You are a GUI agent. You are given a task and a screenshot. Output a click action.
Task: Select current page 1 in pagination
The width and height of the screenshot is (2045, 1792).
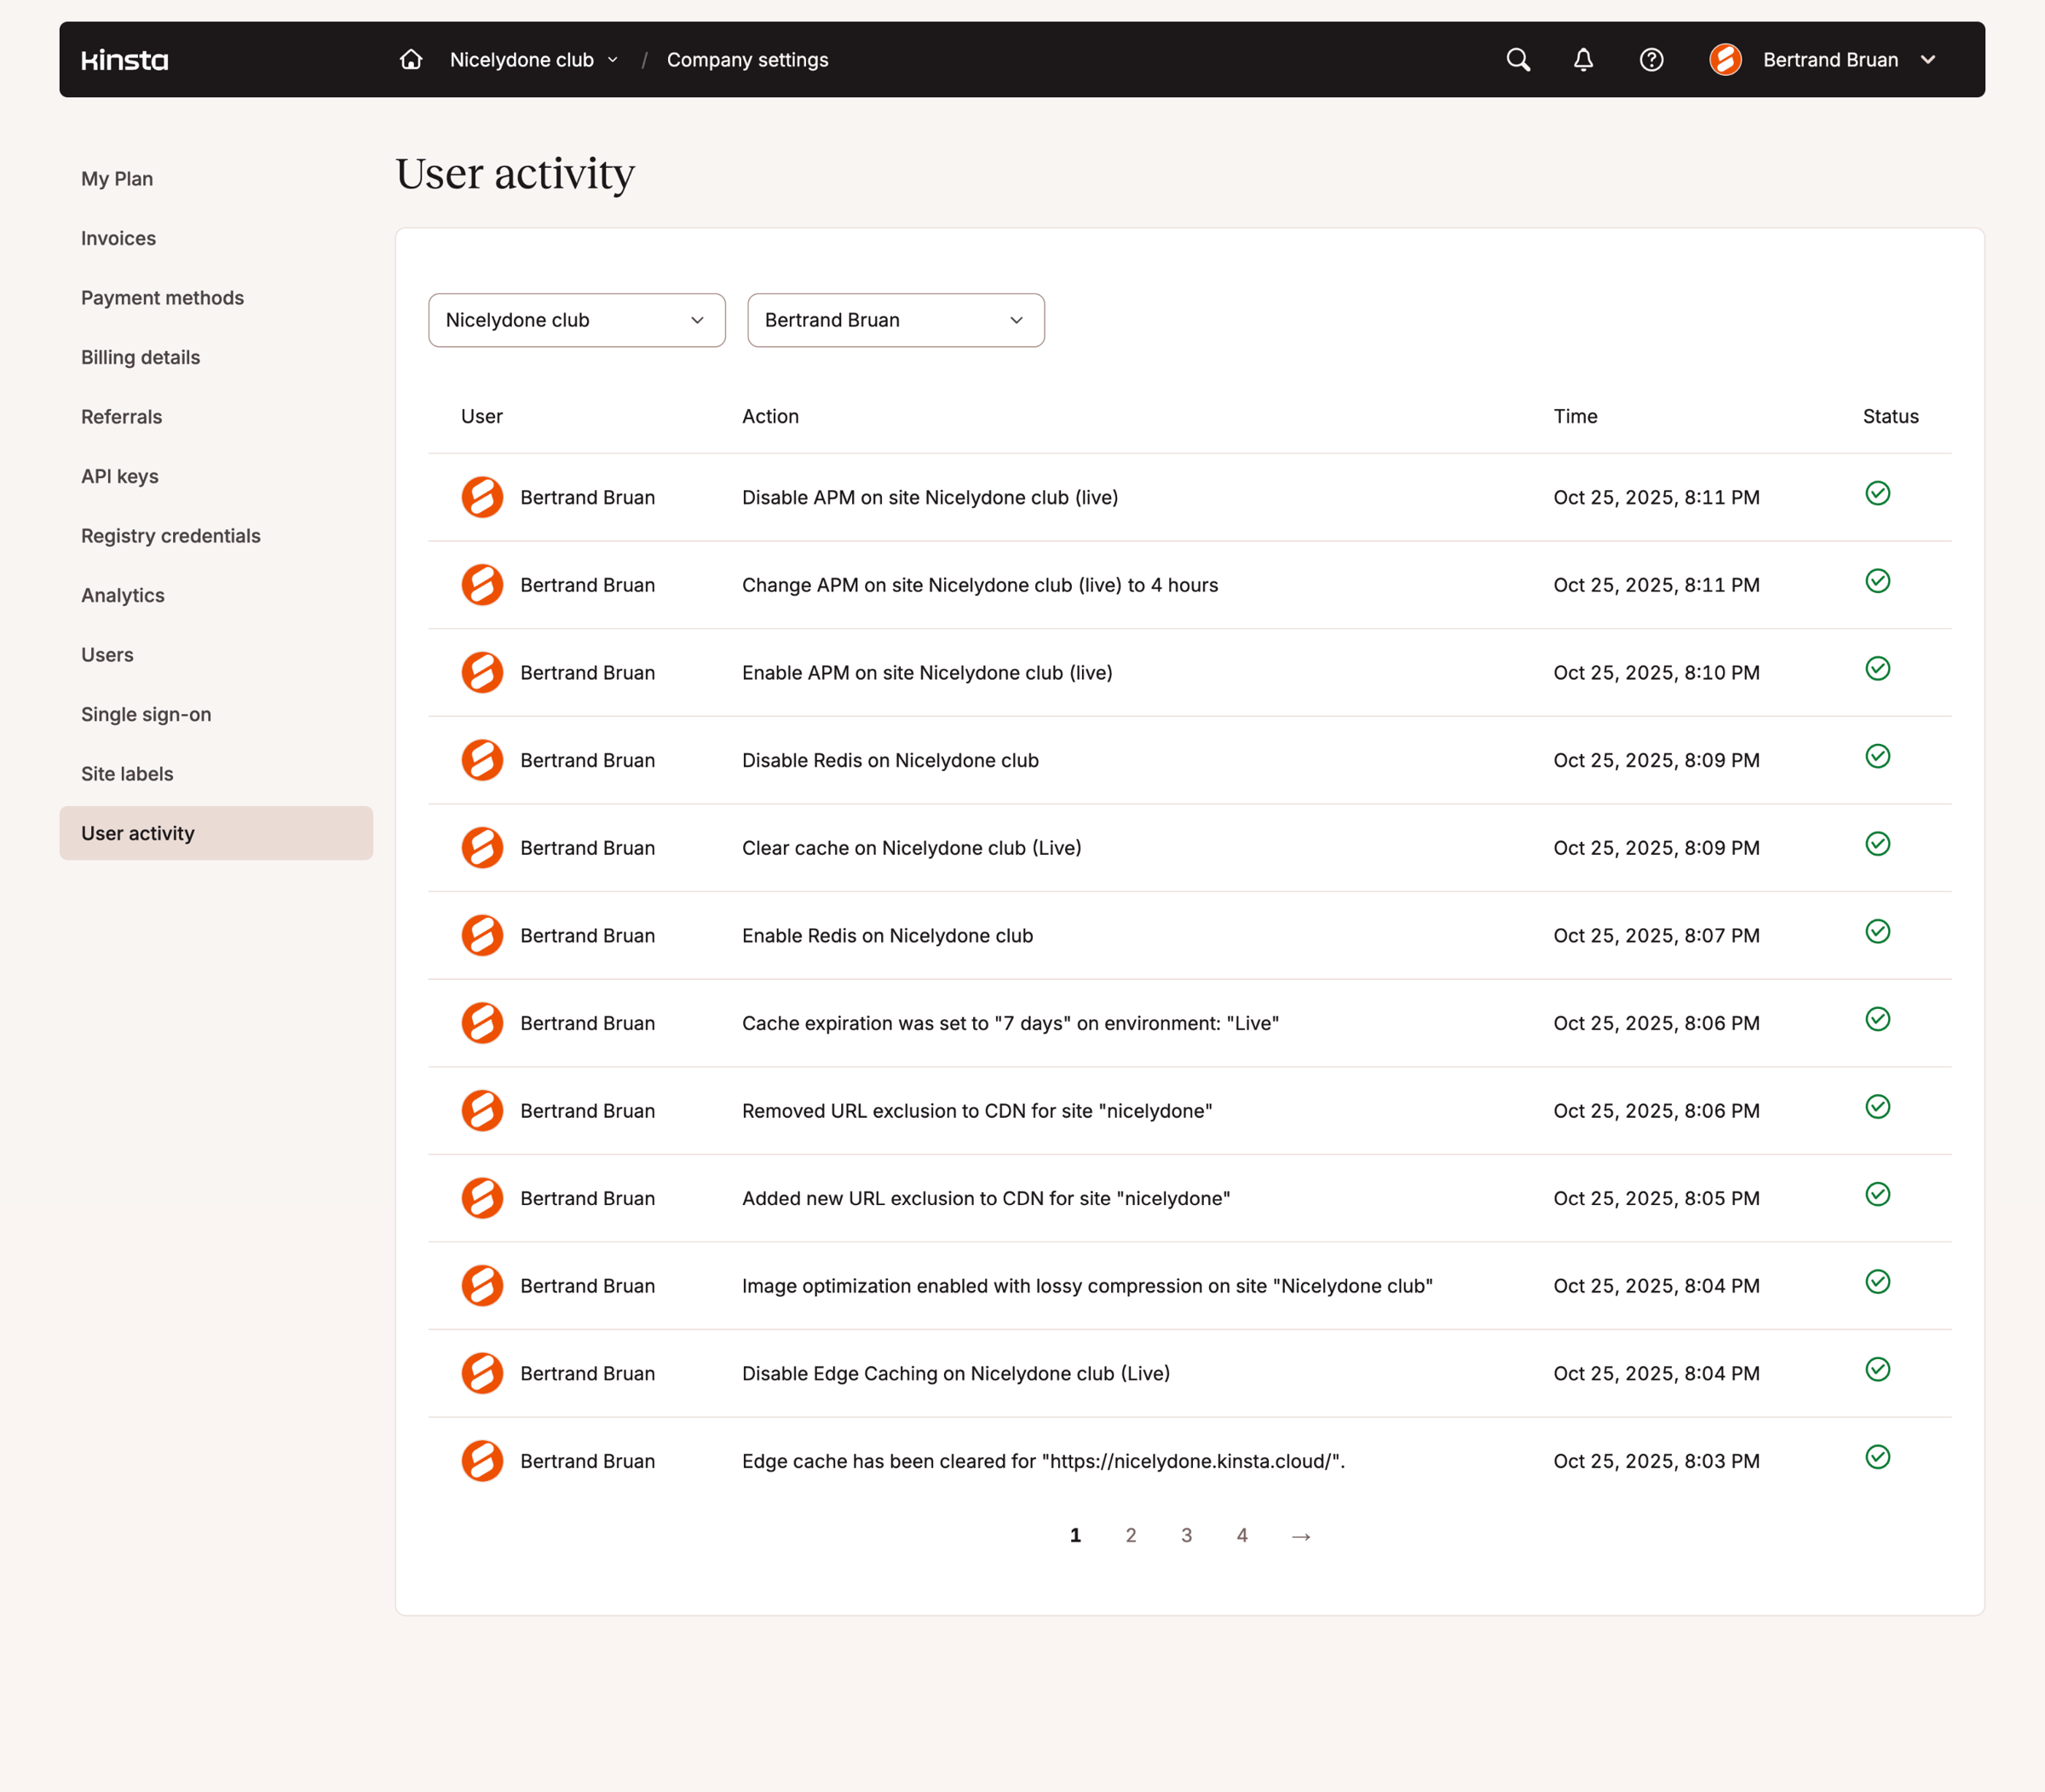(1076, 1535)
